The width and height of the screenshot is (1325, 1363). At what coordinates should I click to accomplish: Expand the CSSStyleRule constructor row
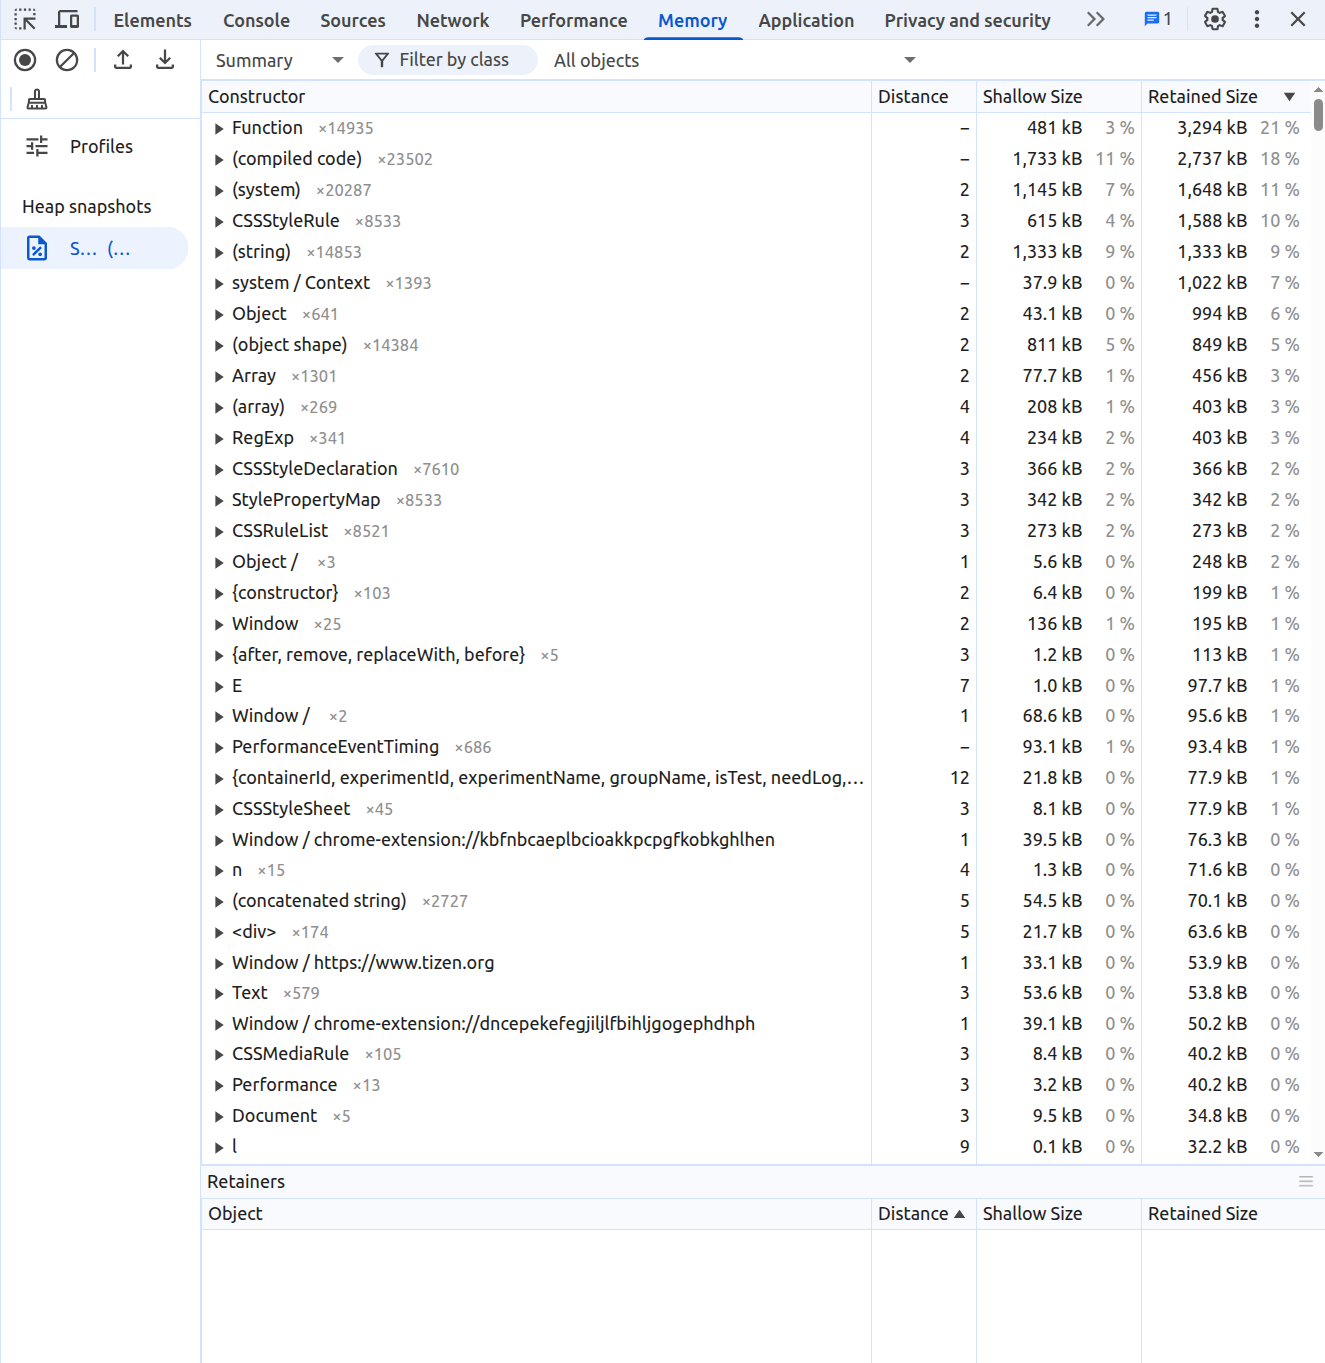tap(219, 222)
